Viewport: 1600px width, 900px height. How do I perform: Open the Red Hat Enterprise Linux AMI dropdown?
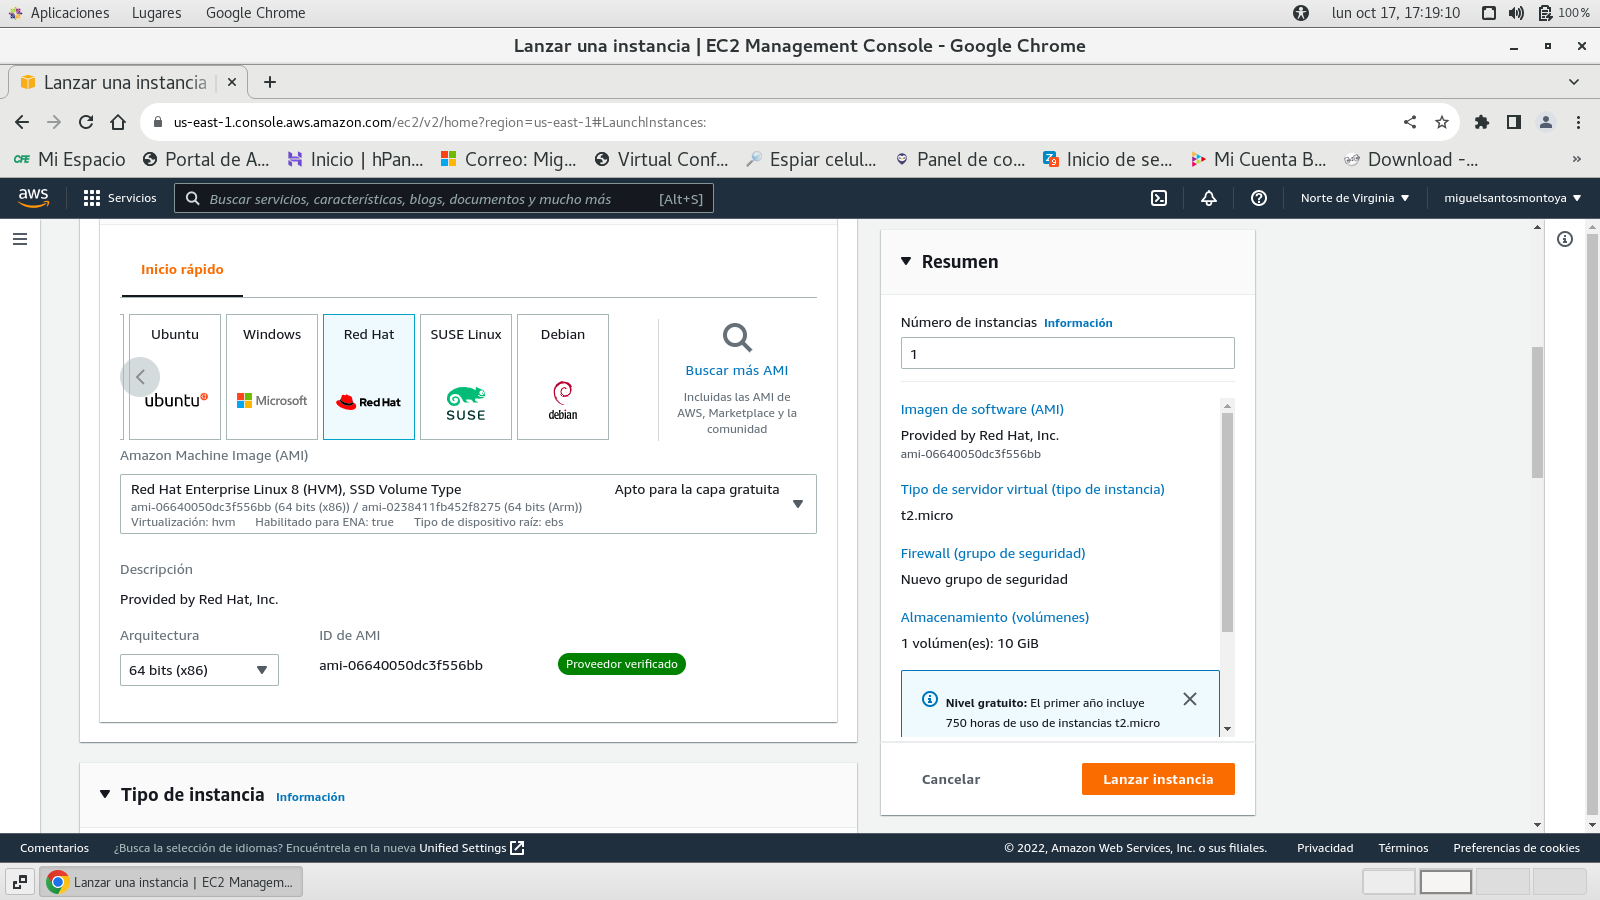click(468, 504)
